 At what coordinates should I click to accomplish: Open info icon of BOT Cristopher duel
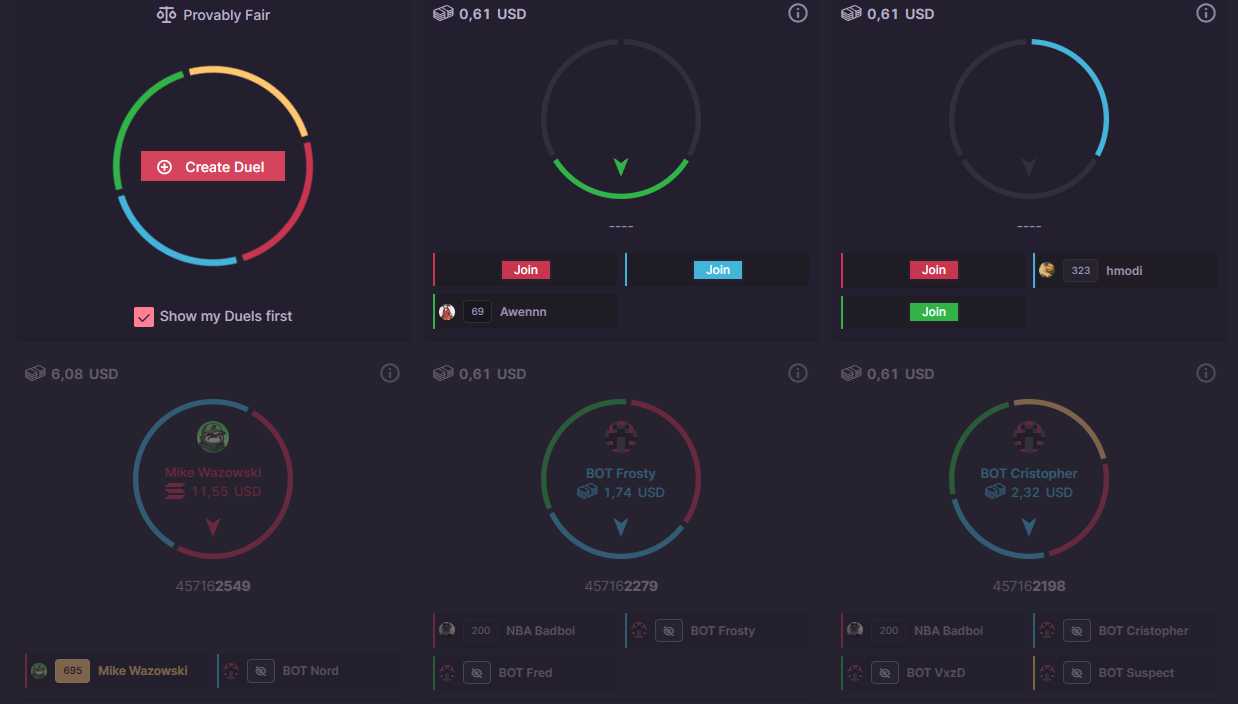(x=1206, y=373)
